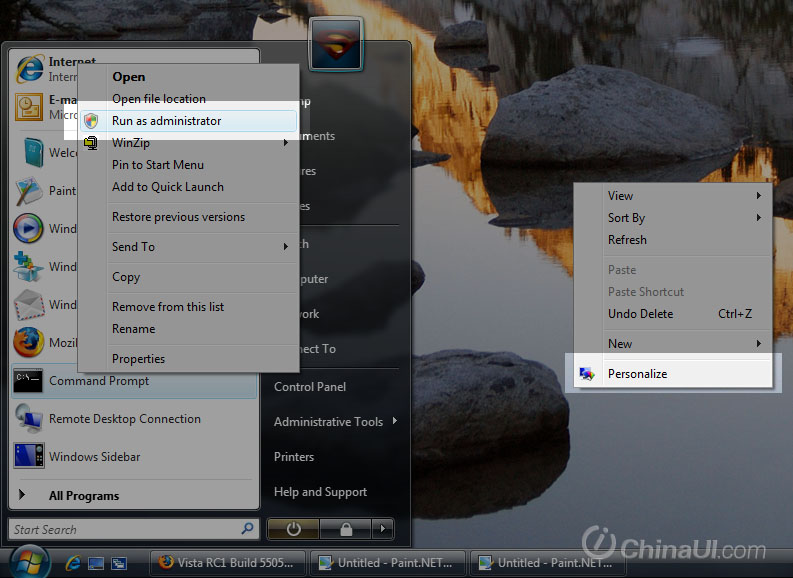Click All Programs label

(x=84, y=496)
